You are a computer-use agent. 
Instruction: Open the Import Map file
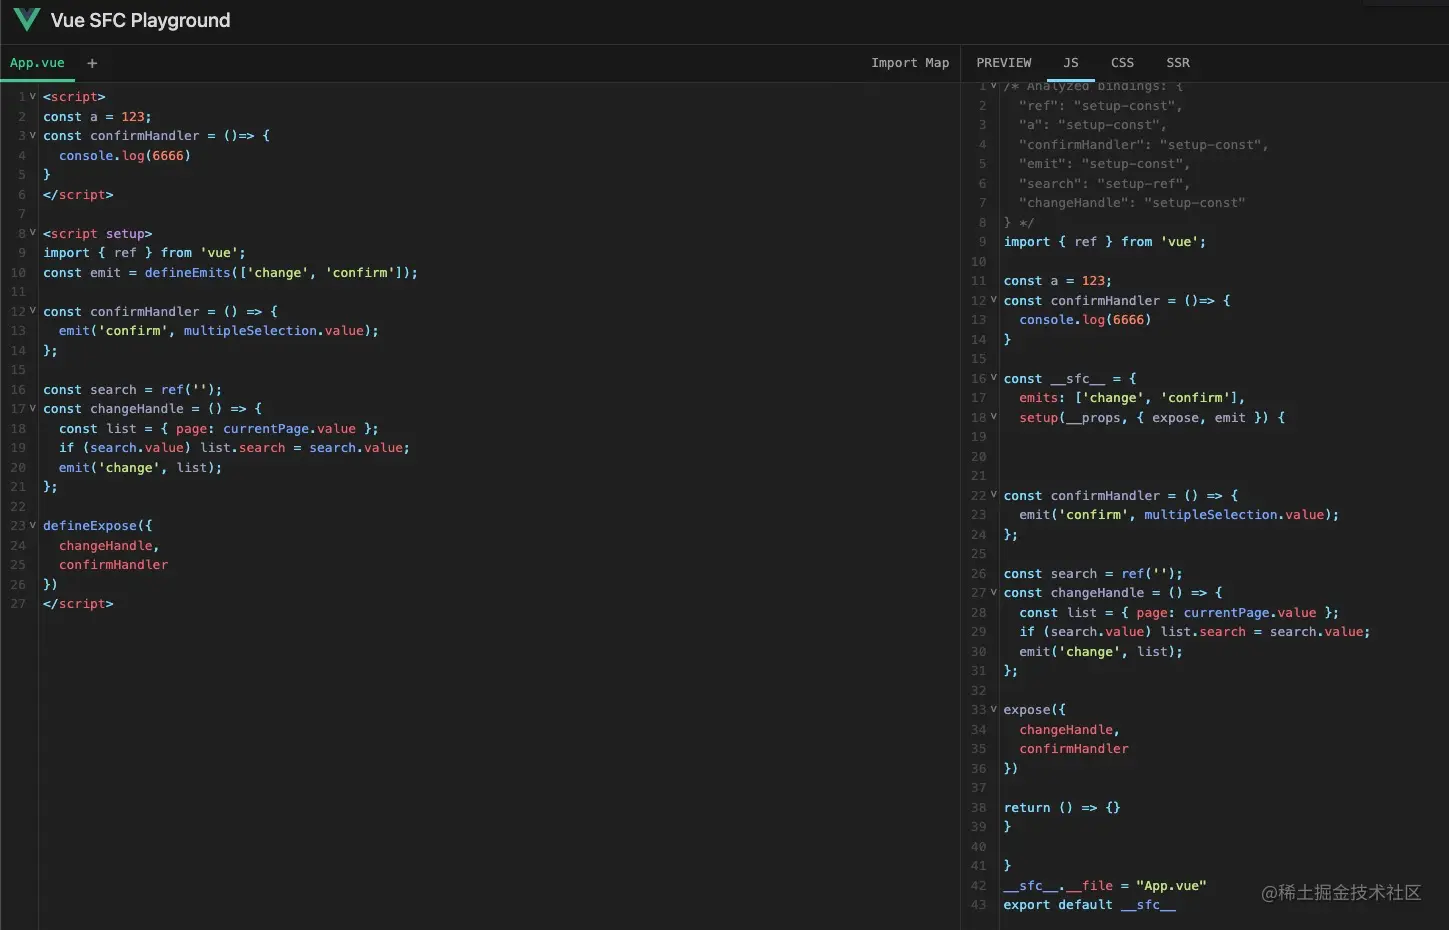click(x=910, y=63)
